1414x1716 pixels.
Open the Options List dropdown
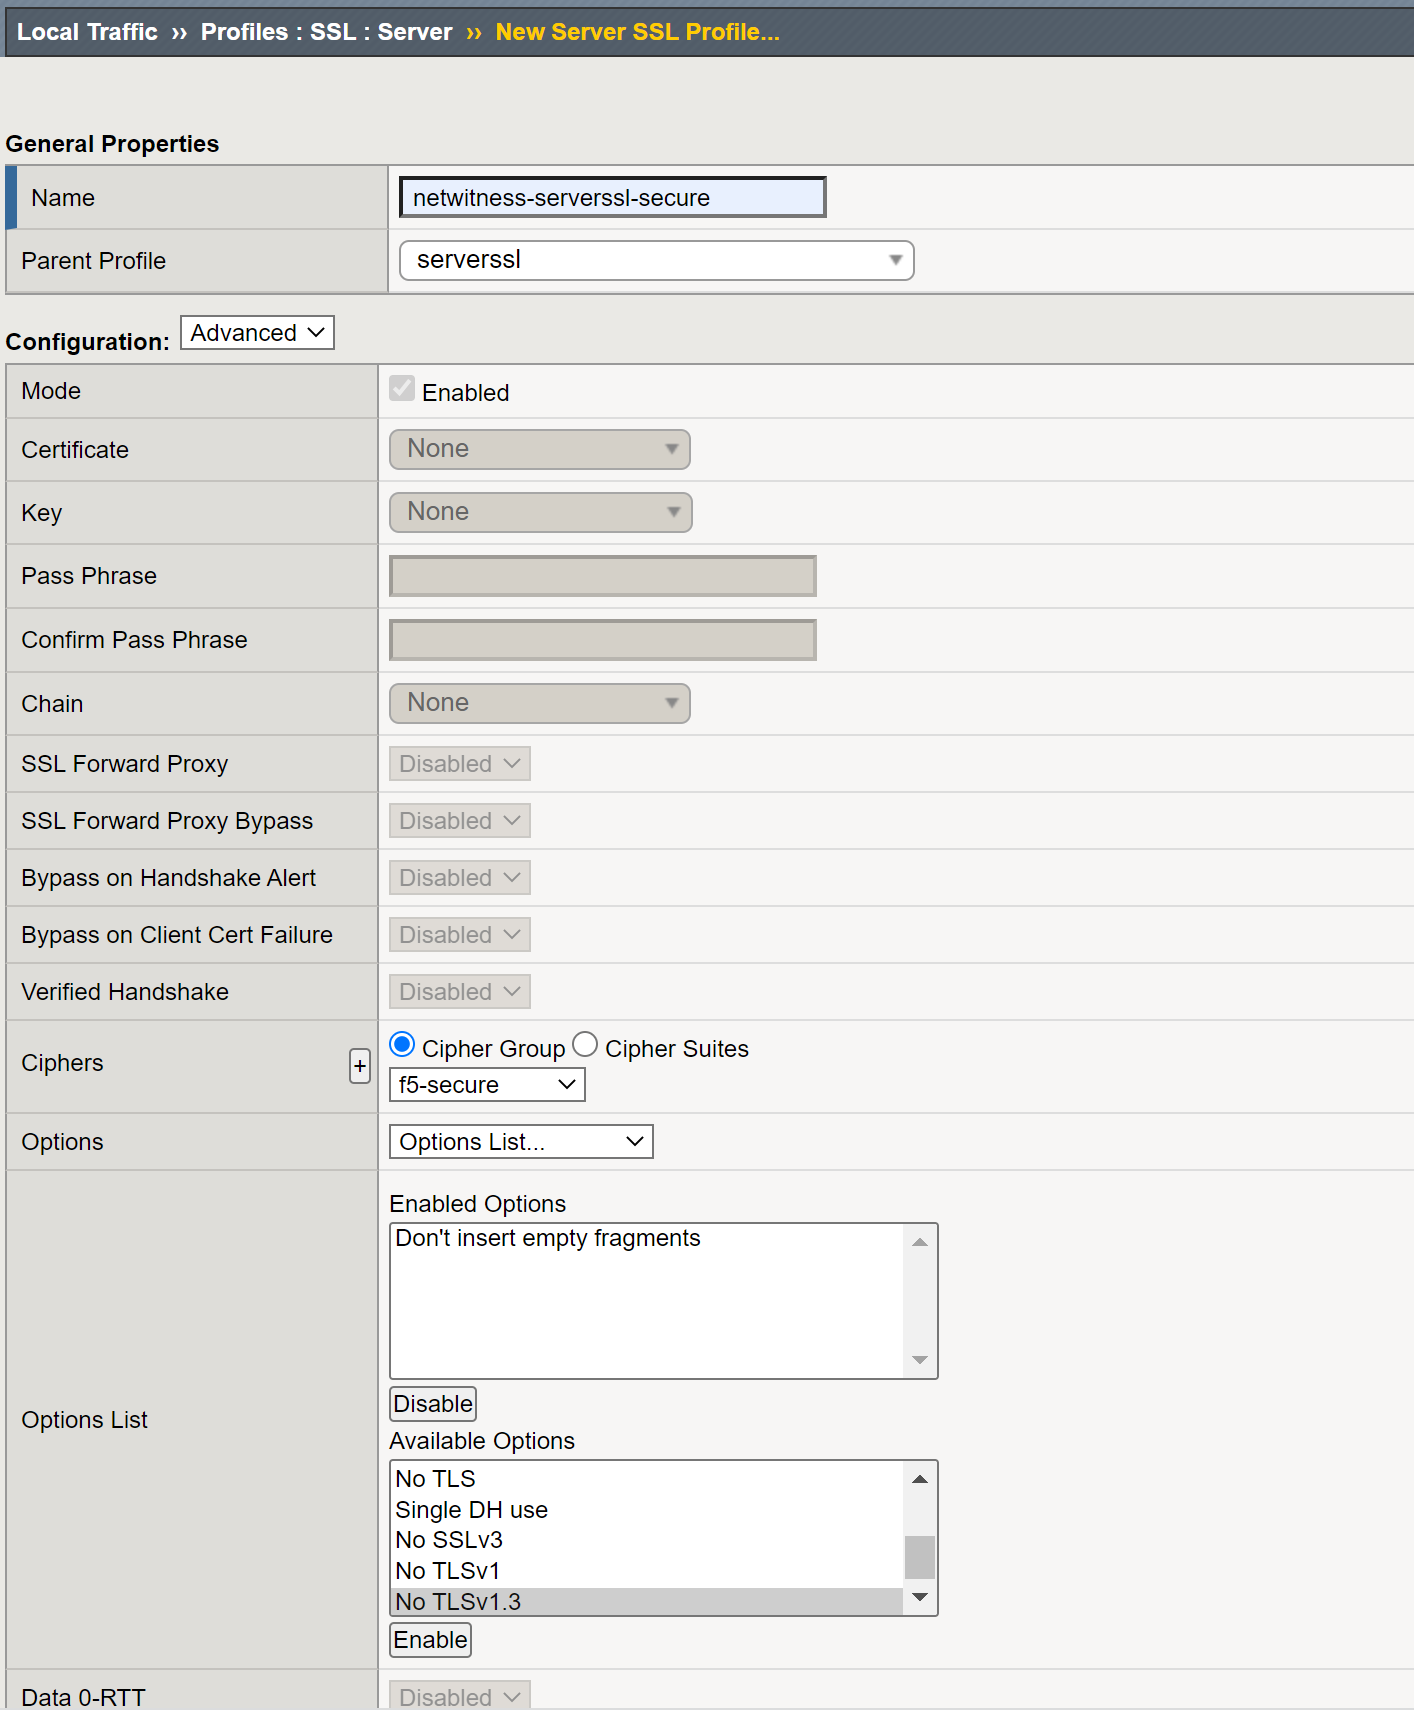(521, 1142)
